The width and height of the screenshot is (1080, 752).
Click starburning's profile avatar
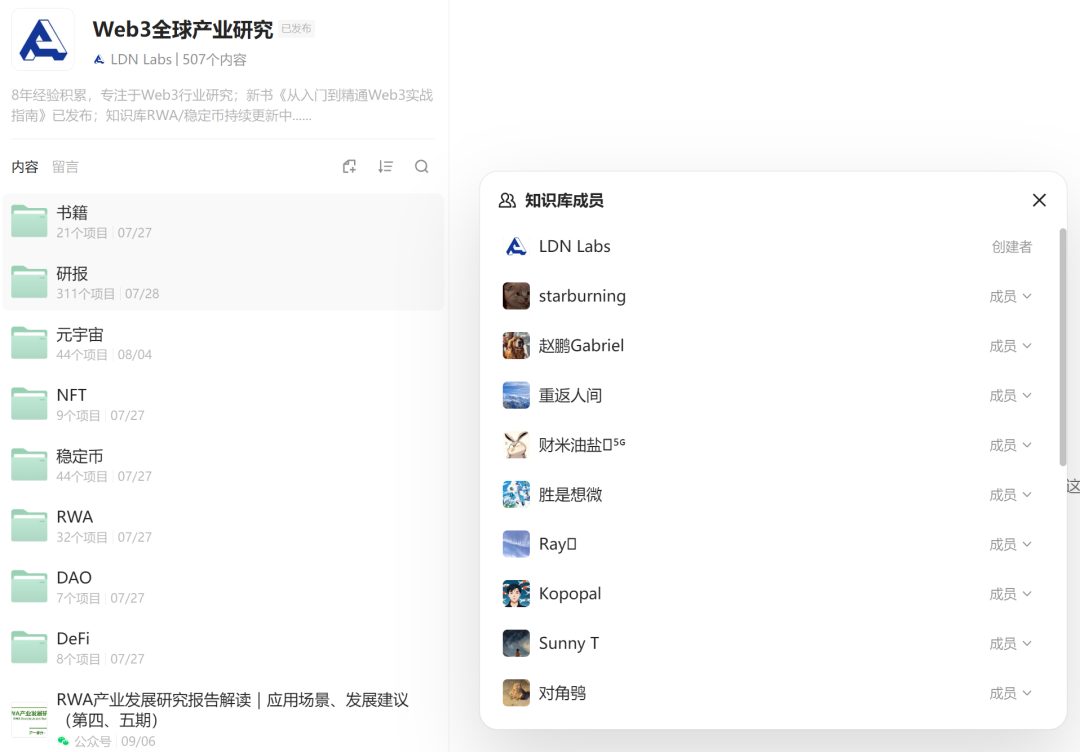click(x=516, y=296)
